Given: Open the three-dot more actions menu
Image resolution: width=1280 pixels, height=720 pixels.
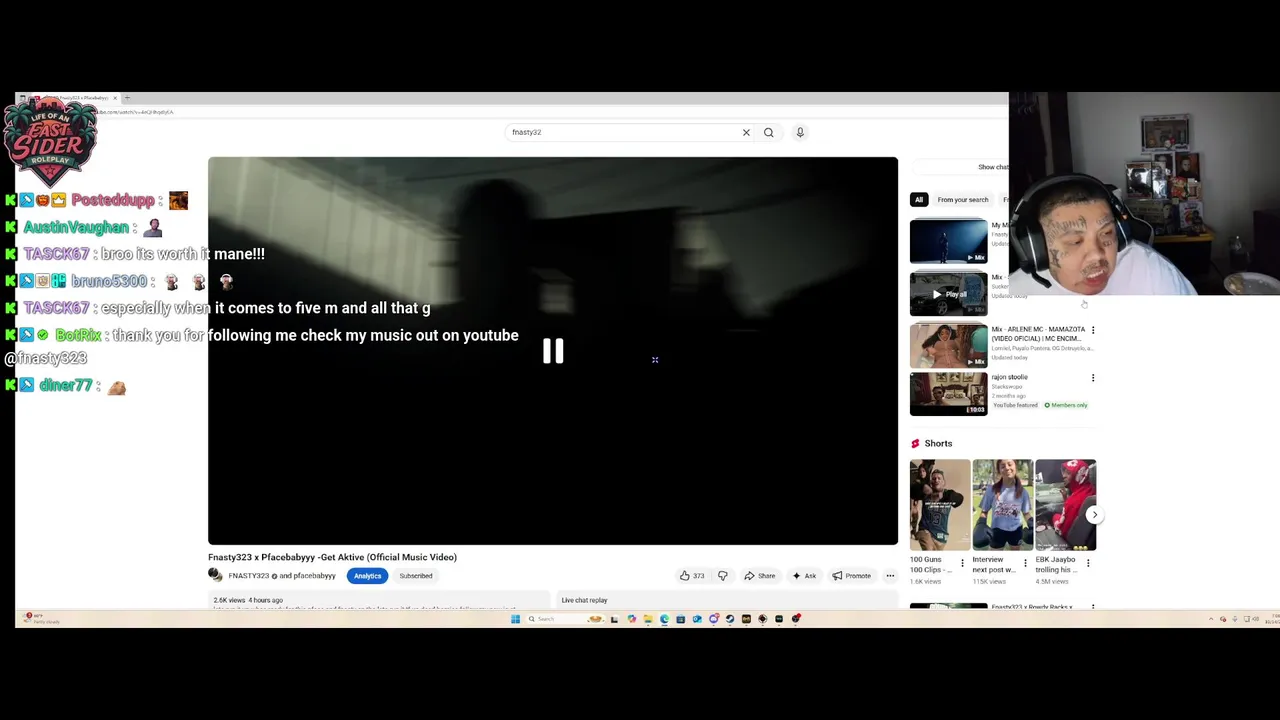Looking at the screenshot, I should pyautogui.click(x=890, y=576).
